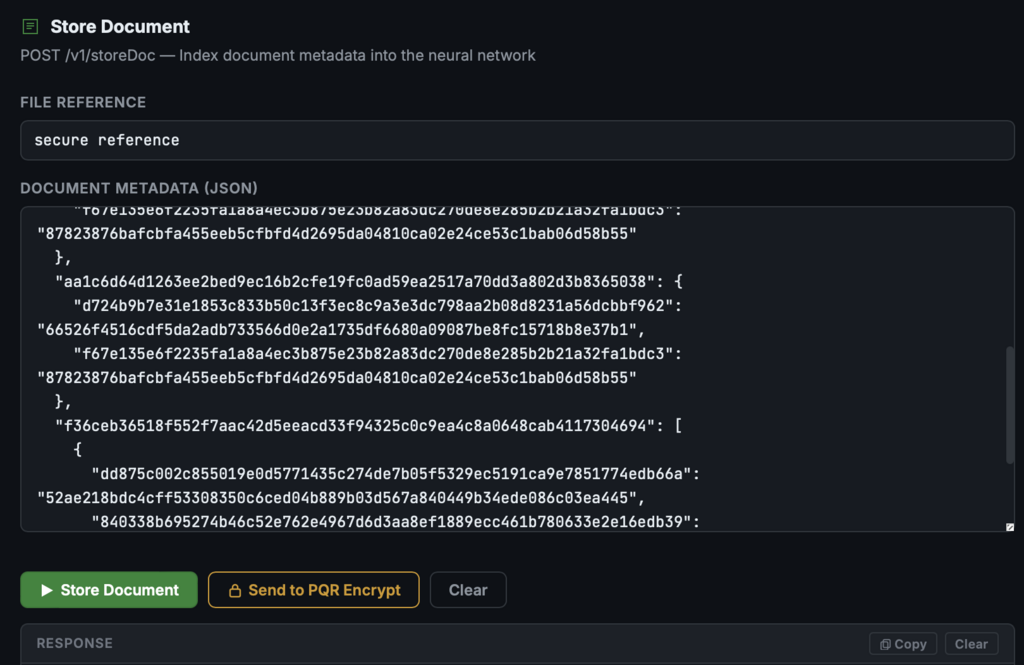This screenshot has width=1024, height=665.
Task: Copy the response output
Action: click(903, 644)
